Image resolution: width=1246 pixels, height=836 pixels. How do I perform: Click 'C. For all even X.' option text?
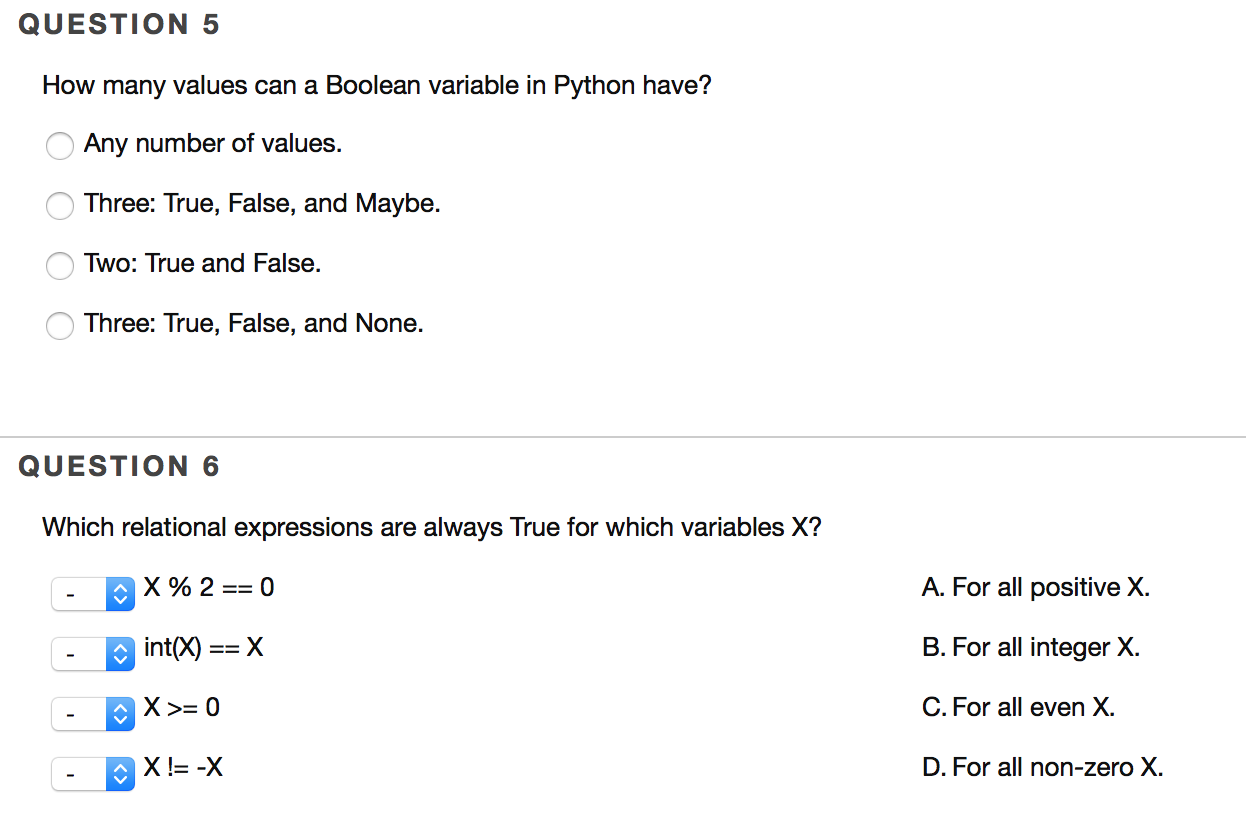tap(1018, 708)
